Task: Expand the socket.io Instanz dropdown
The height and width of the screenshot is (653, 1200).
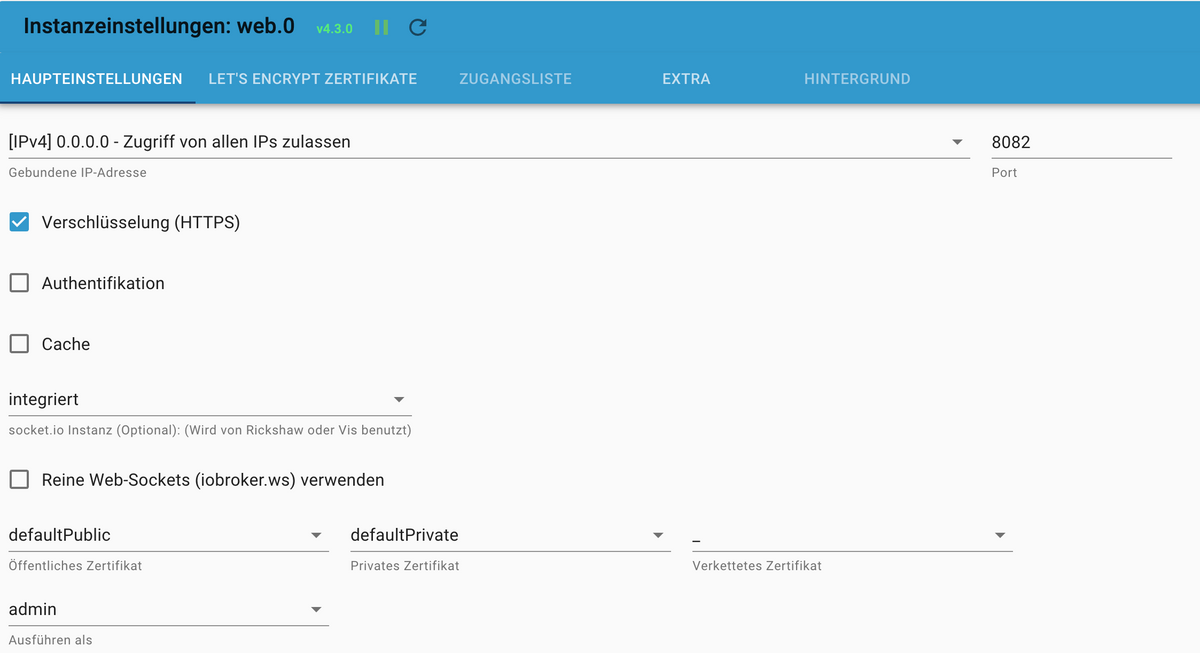Action: (x=209, y=399)
